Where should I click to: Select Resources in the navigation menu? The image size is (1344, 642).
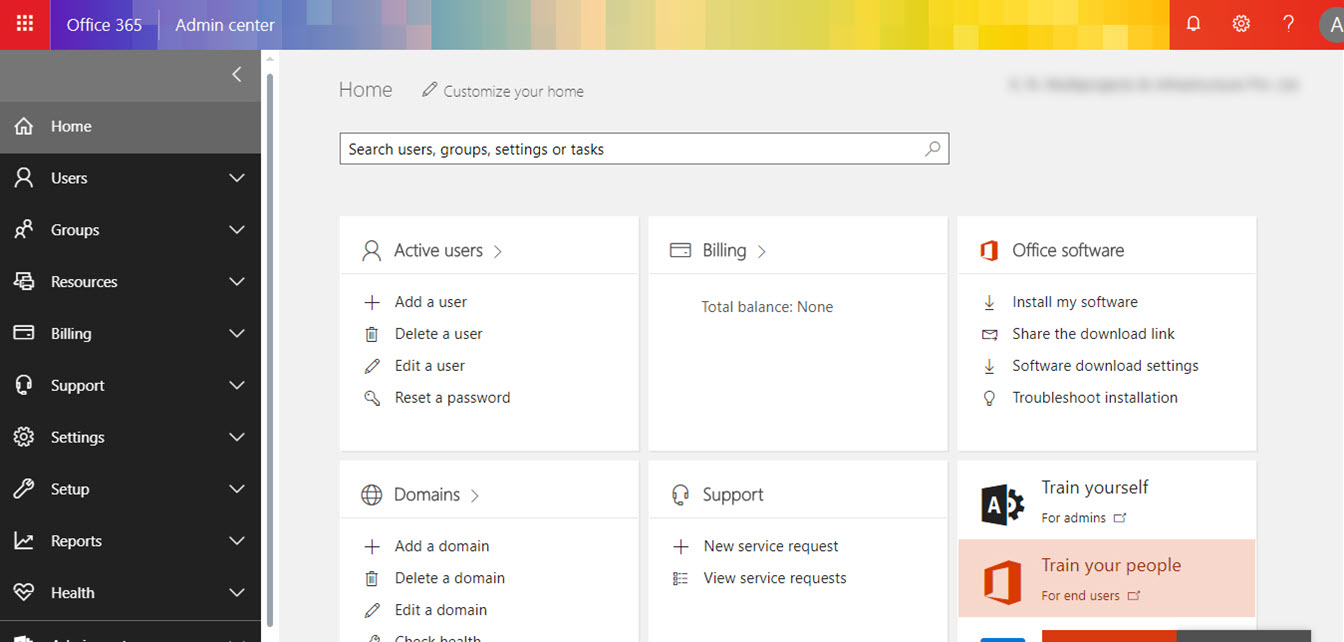130,282
